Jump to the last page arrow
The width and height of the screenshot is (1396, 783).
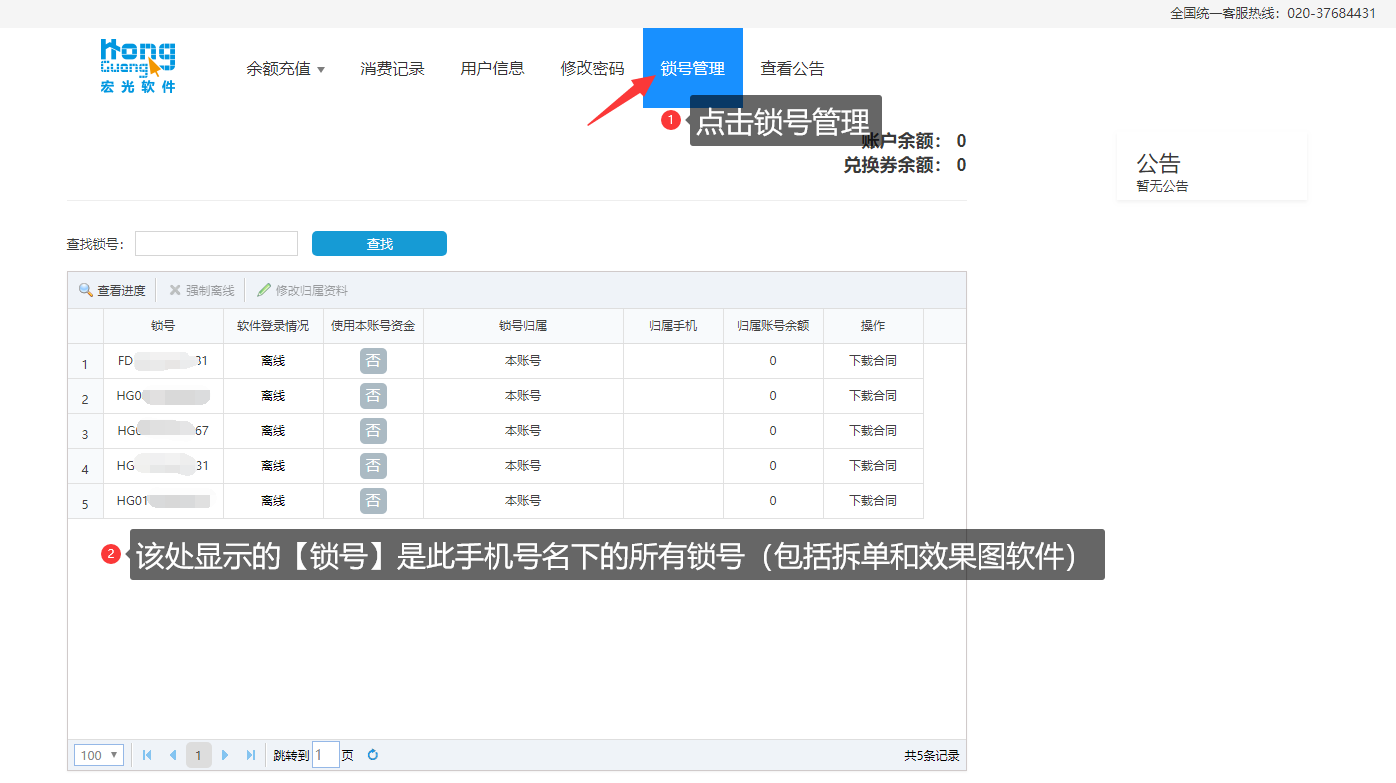pos(250,755)
